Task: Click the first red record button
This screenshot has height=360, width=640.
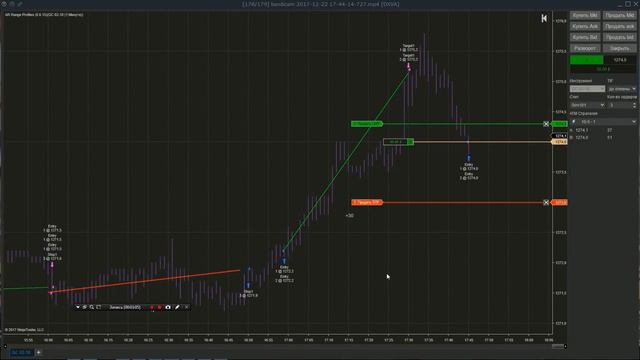Action: (x=152, y=307)
